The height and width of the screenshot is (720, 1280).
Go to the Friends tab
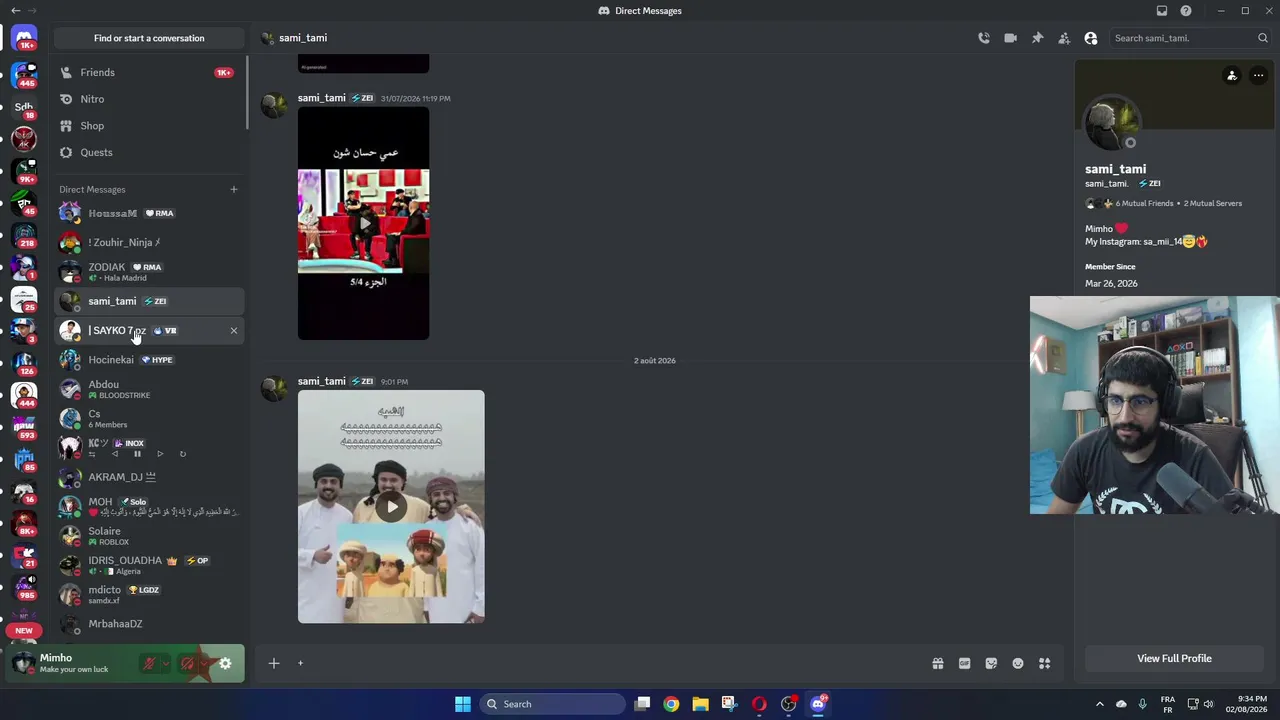point(149,72)
